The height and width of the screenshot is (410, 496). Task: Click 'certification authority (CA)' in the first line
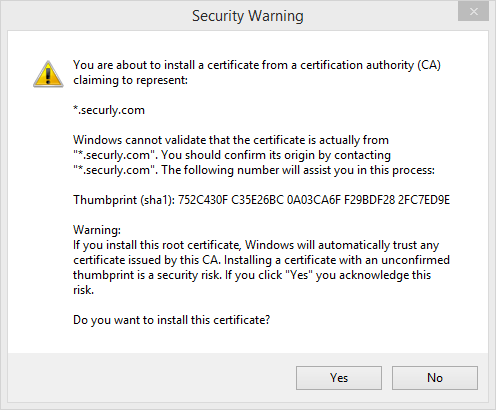(x=370, y=65)
